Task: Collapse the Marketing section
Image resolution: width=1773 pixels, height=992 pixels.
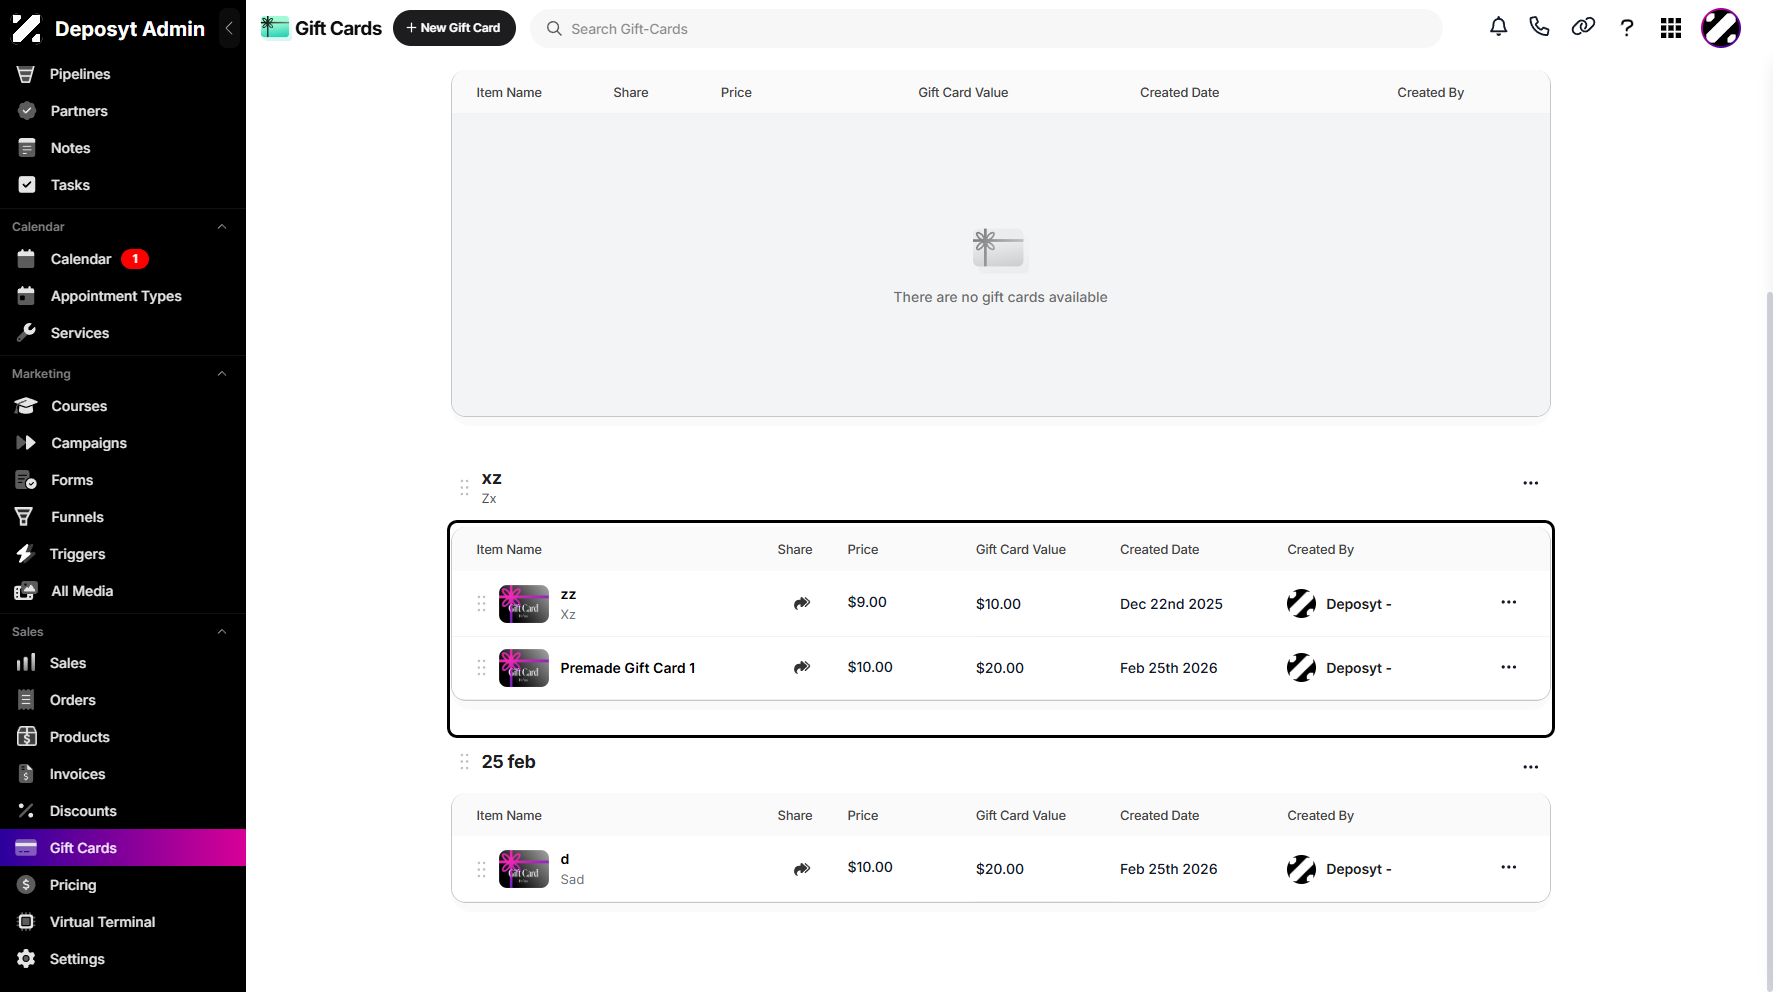Action: (x=222, y=374)
